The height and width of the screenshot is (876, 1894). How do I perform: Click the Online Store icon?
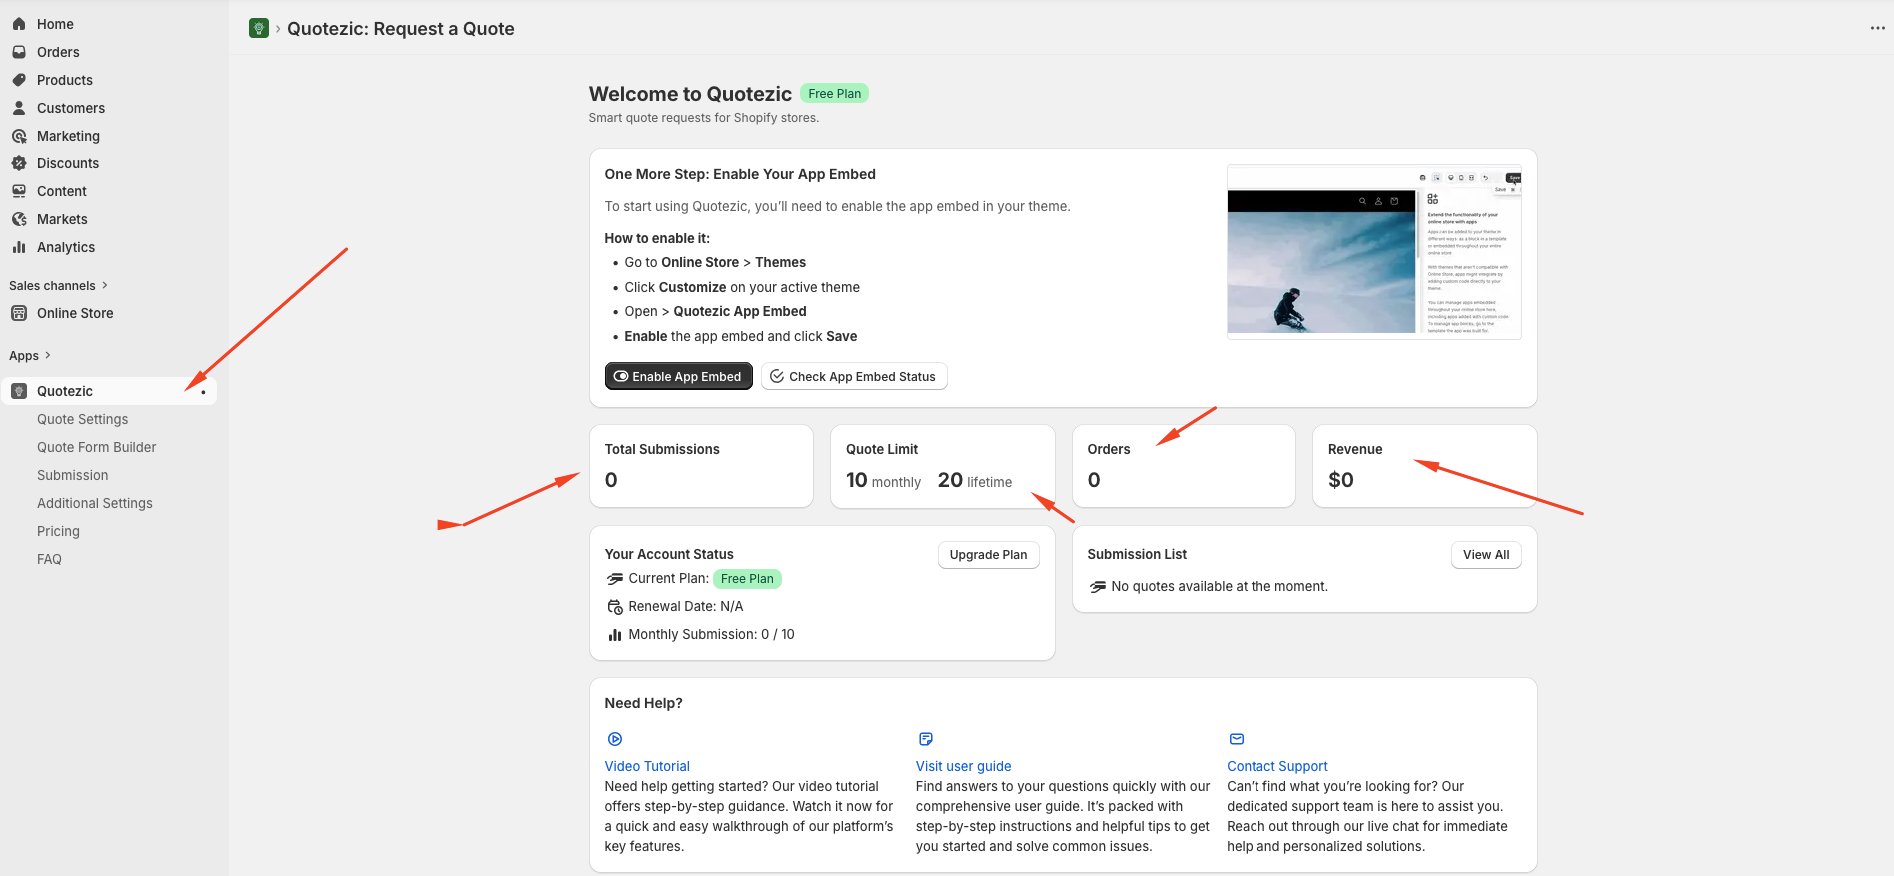pyautogui.click(x=19, y=313)
